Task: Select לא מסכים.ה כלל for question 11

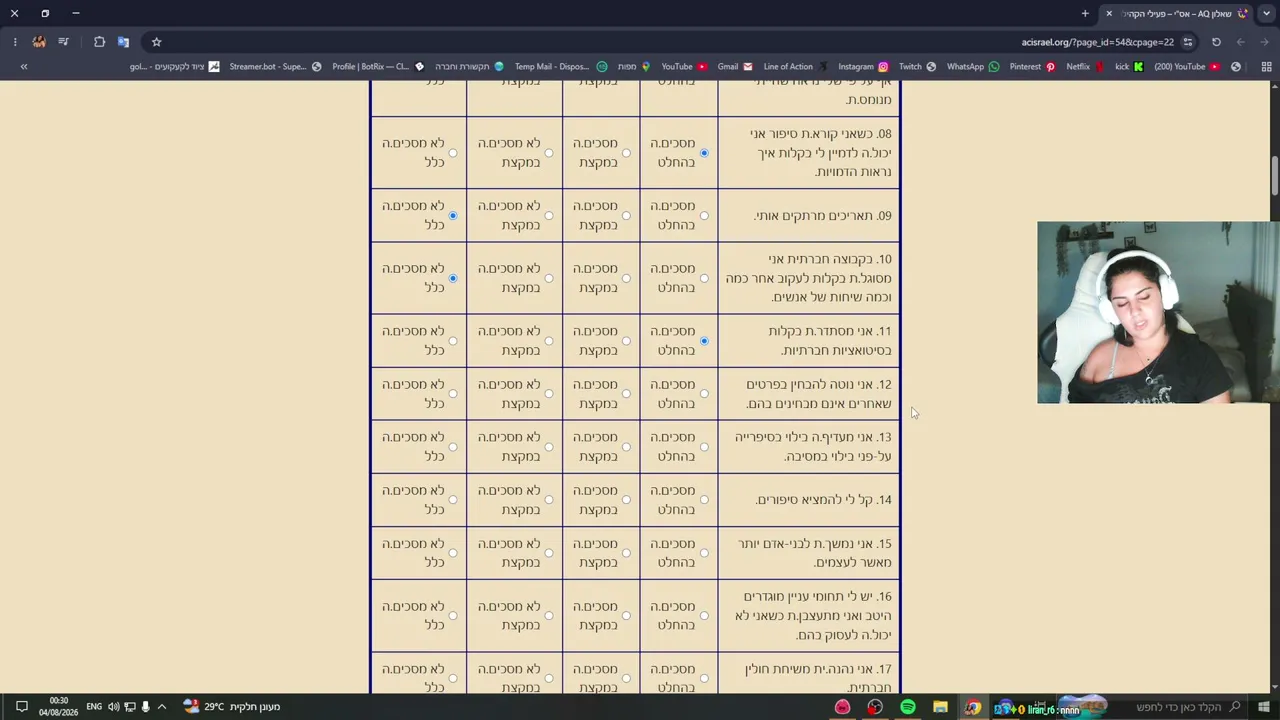Action: tap(453, 341)
